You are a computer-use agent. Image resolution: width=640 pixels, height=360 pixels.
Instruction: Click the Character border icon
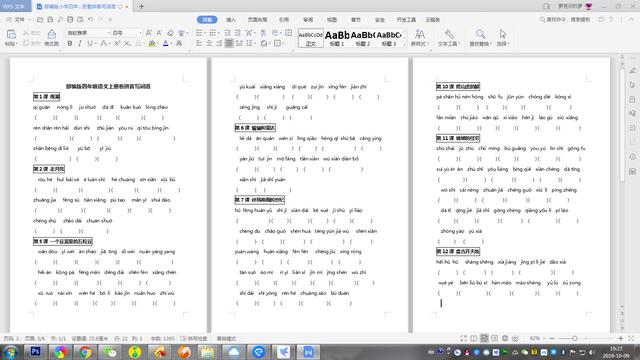(x=179, y=43)
